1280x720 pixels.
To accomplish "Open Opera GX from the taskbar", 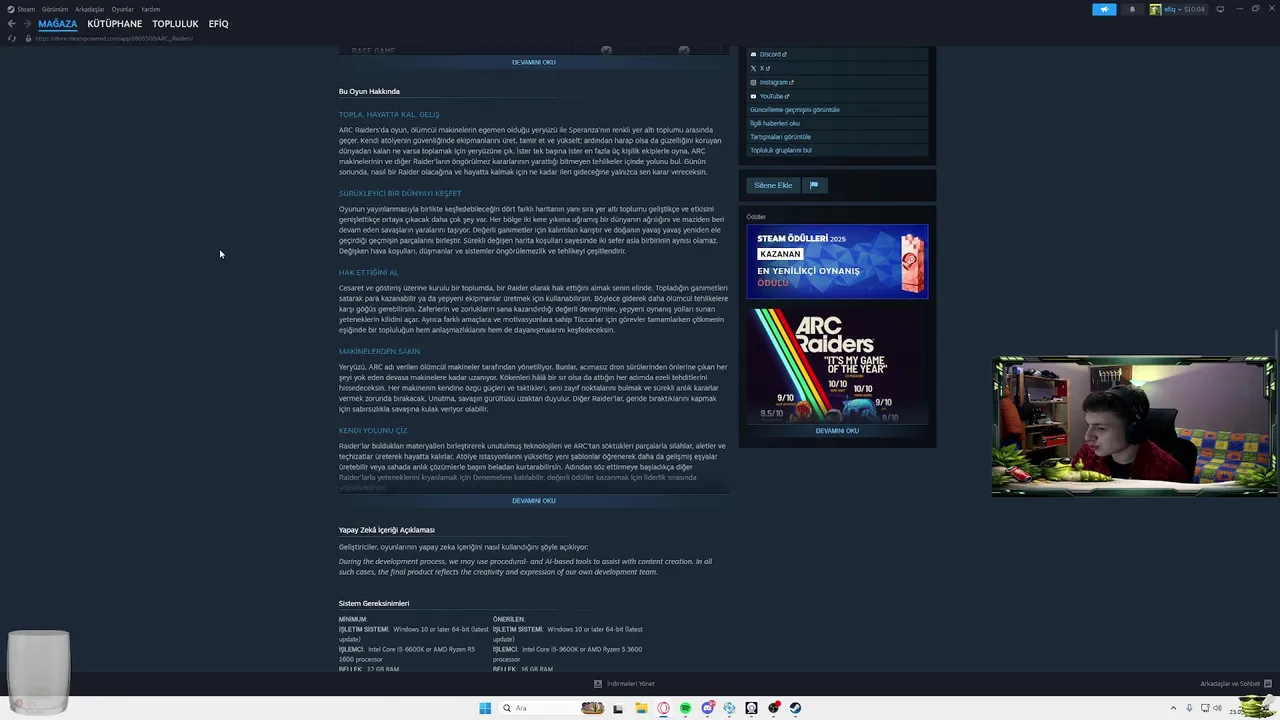I will pos(663,708).
